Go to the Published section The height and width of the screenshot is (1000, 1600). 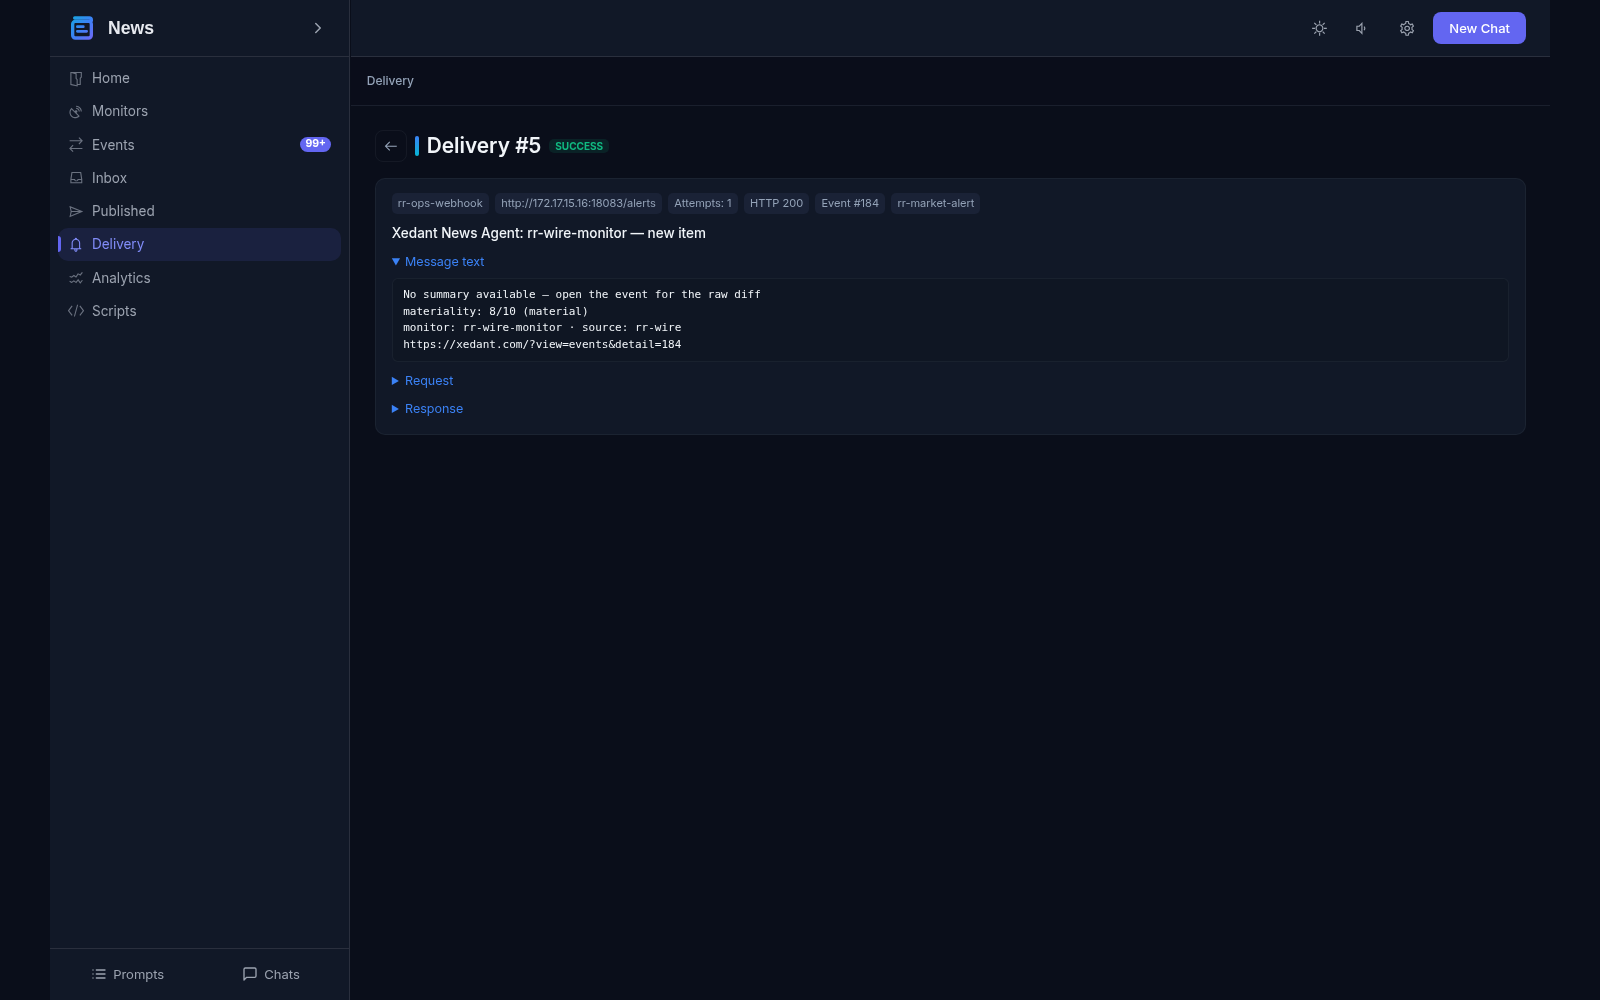[x=199, y=211]
